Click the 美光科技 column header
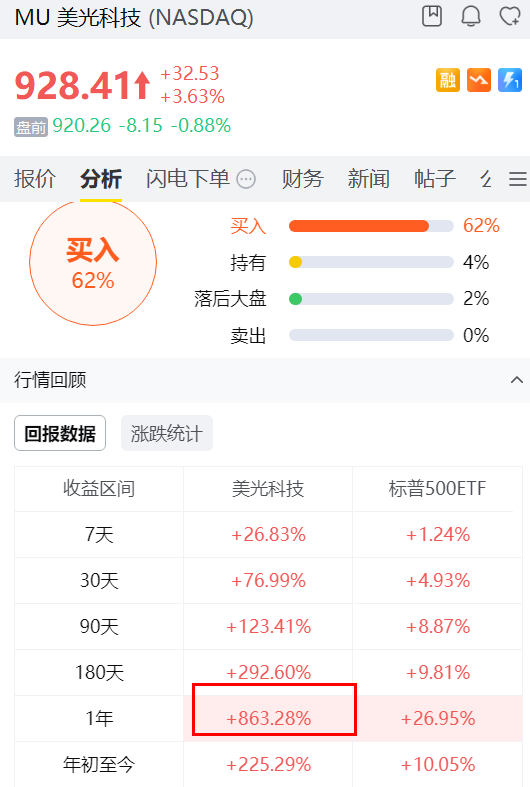 coord(268,488)
